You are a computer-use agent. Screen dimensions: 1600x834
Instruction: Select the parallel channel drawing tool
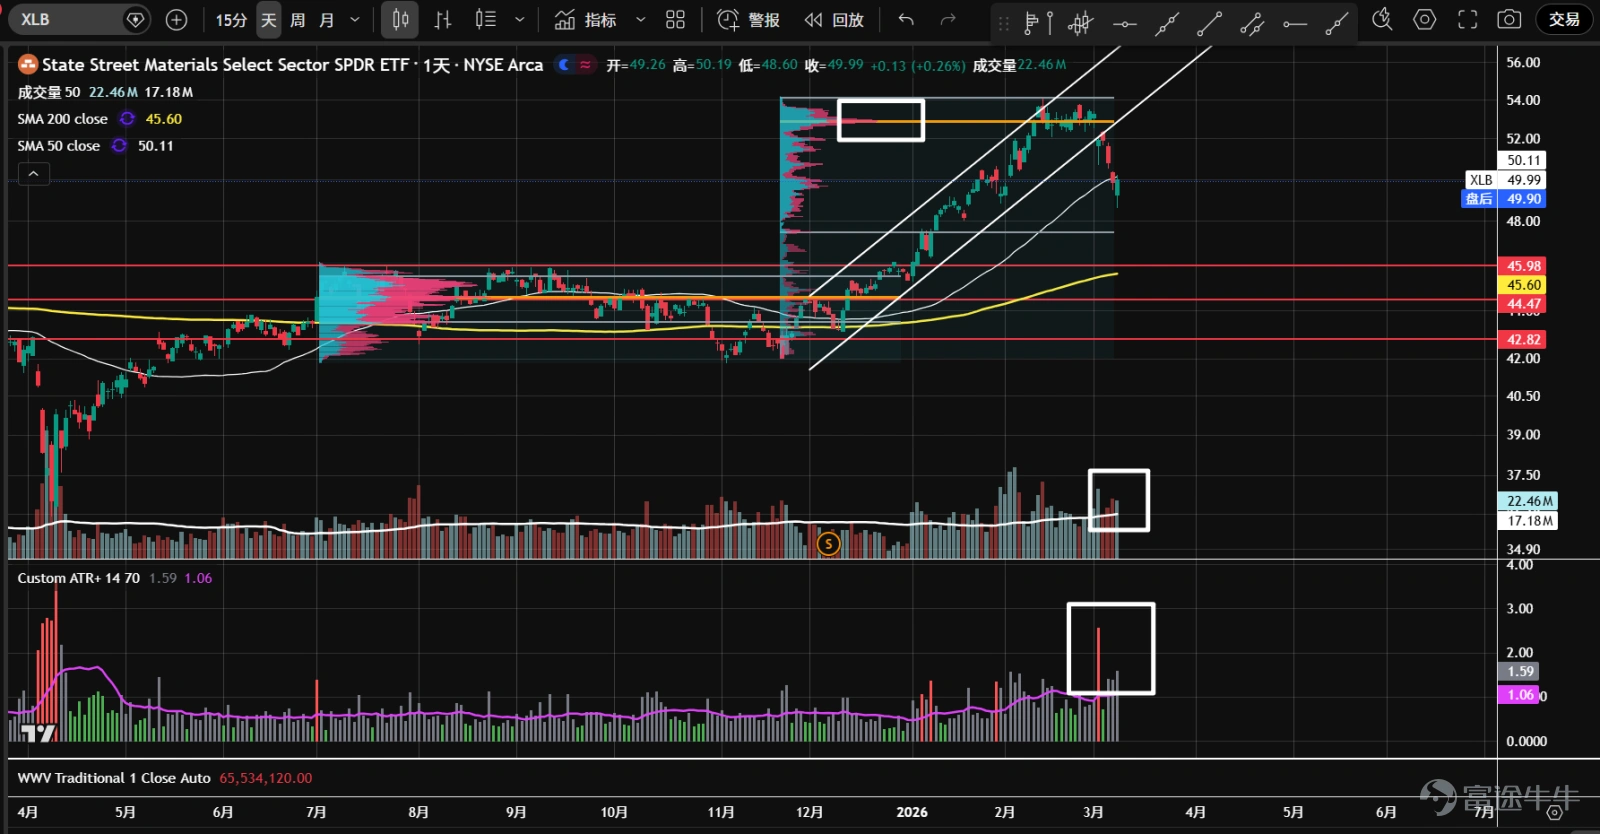click(x=1252, y=22)
